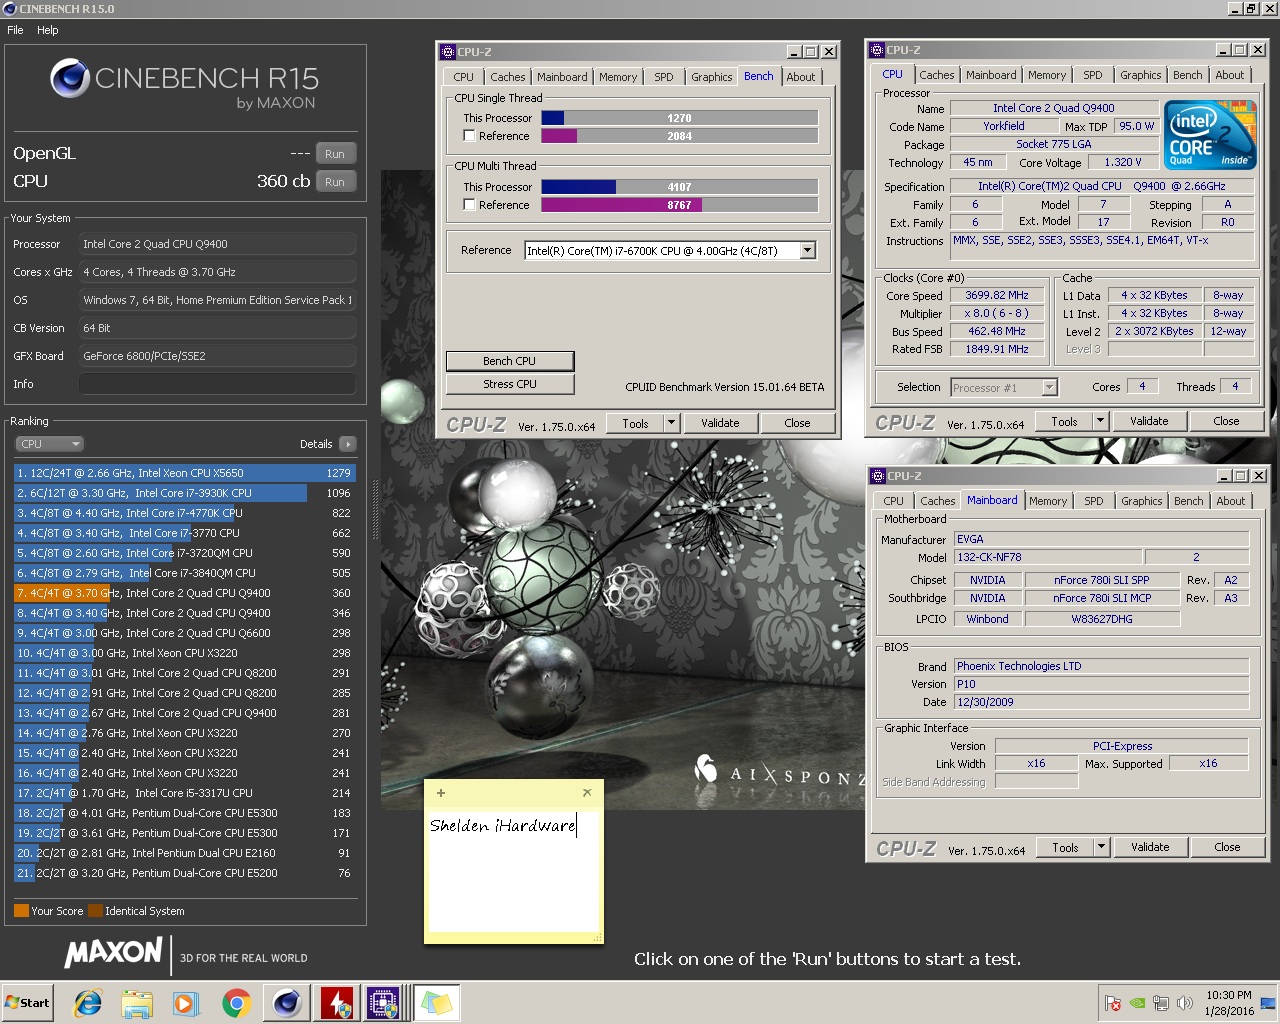The image size is (1280, 1024).
Task: Click the Cinebench title bar app icon
Action: pos(10,8)
